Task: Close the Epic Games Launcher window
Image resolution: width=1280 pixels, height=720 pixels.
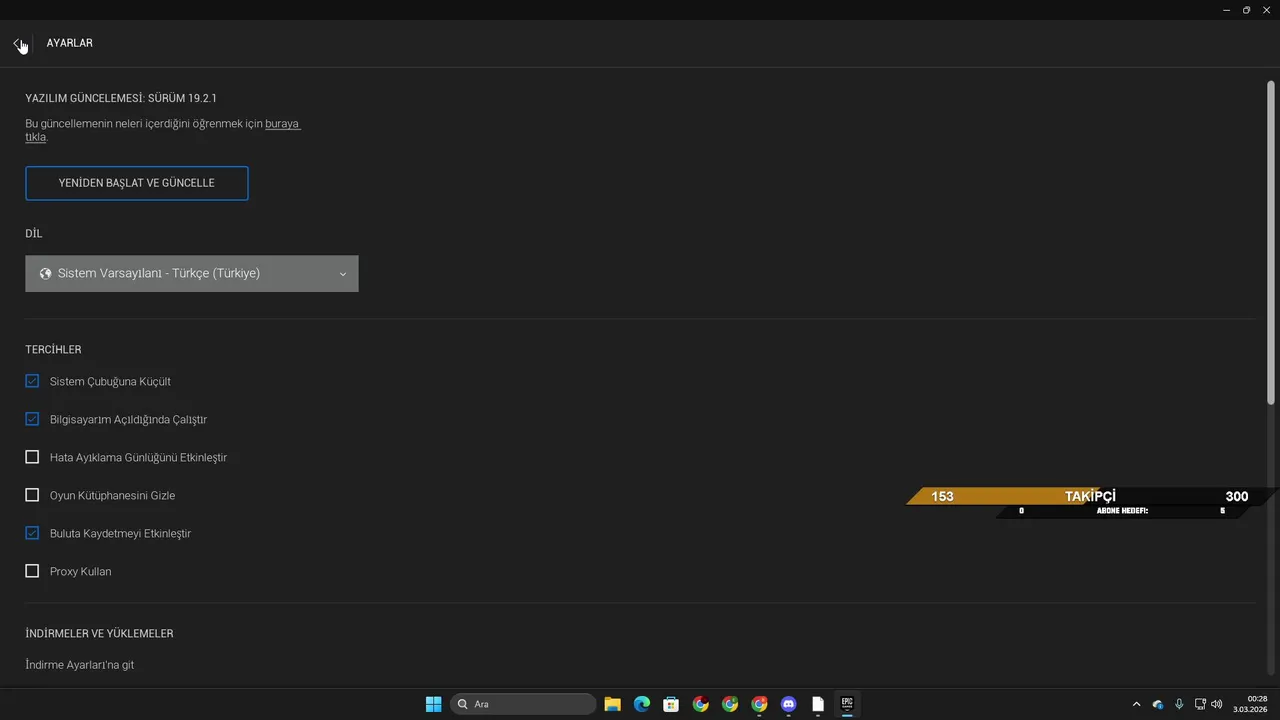Action: coord(1266,10)
